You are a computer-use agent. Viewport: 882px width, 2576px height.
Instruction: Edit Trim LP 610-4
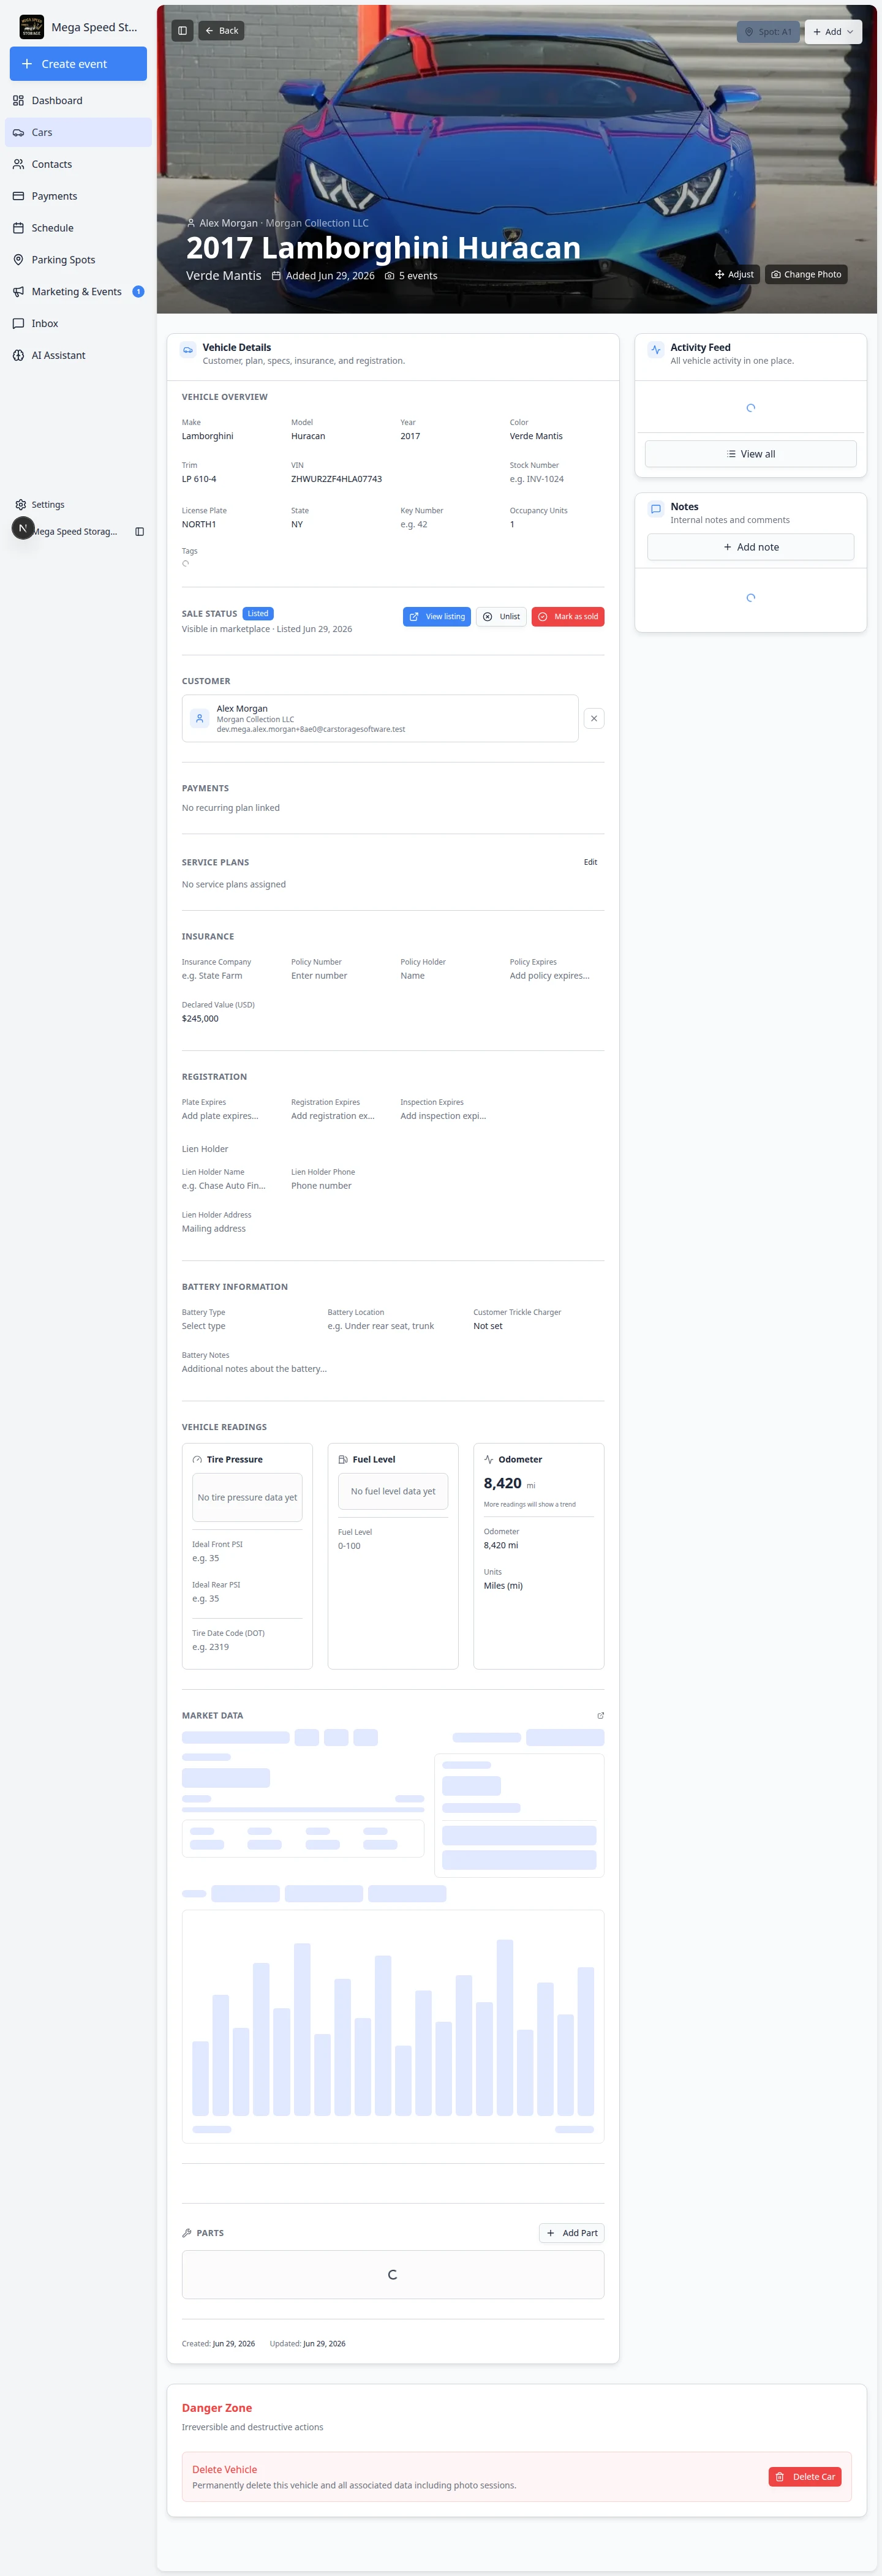click(228, 479)
